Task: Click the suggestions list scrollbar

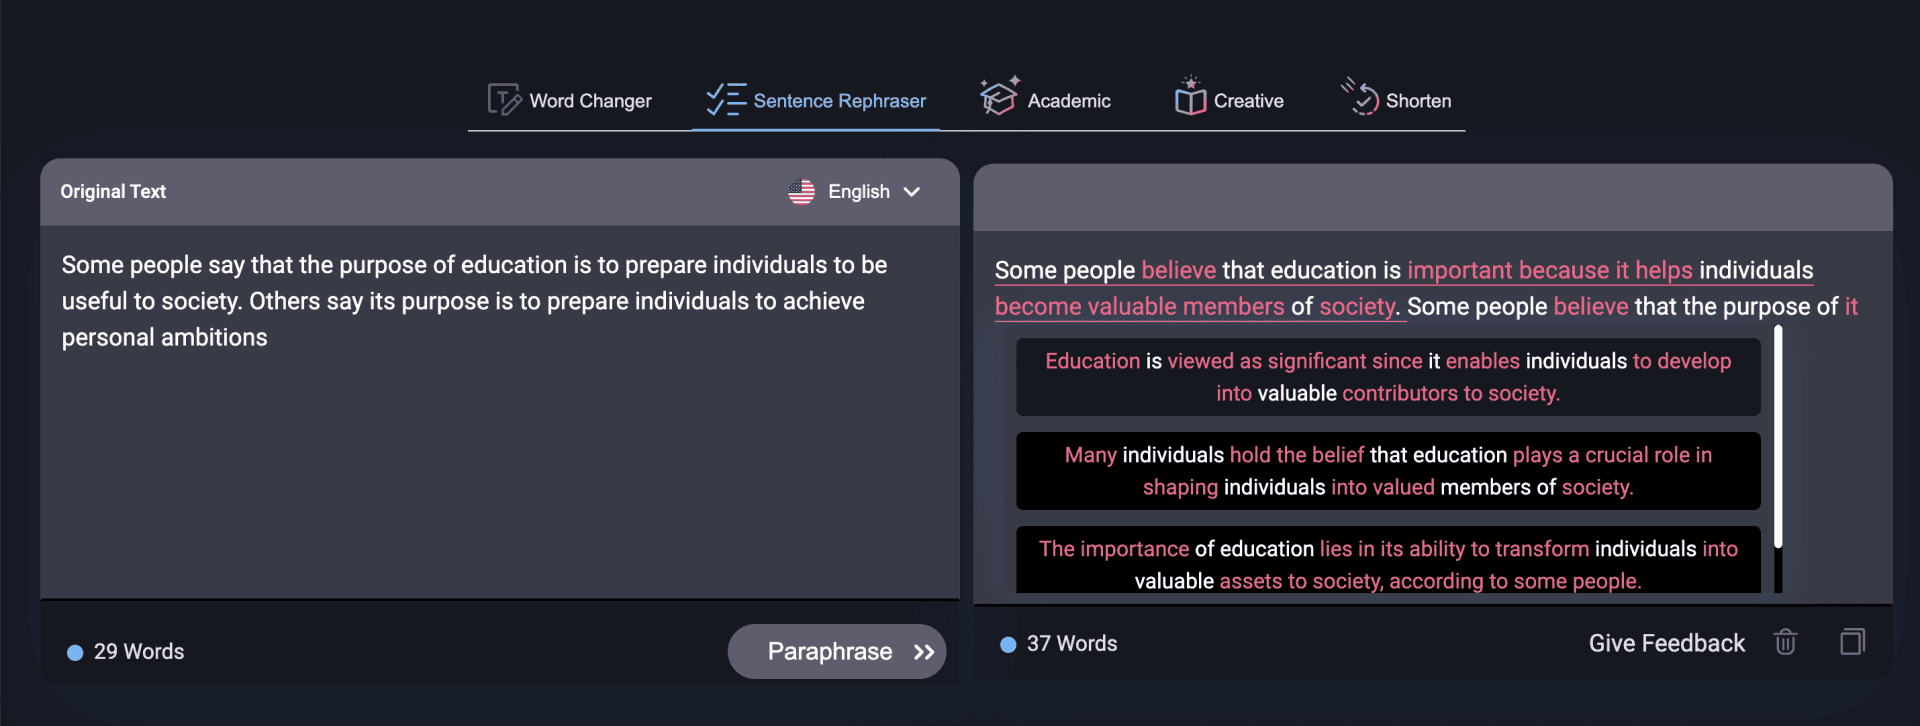Action: [x=1778, y=440]
